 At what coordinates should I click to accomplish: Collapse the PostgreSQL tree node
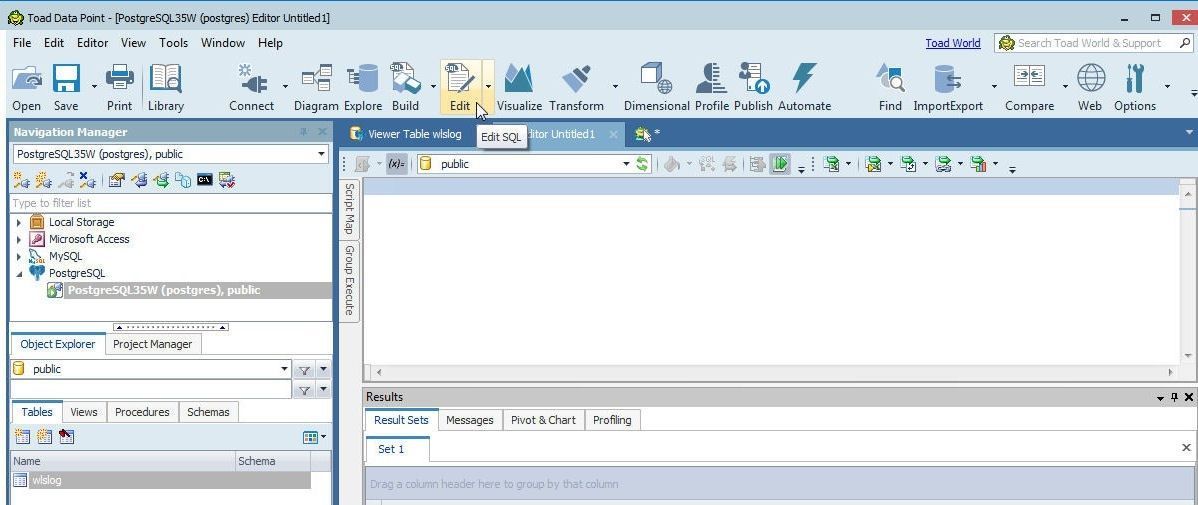18,274
